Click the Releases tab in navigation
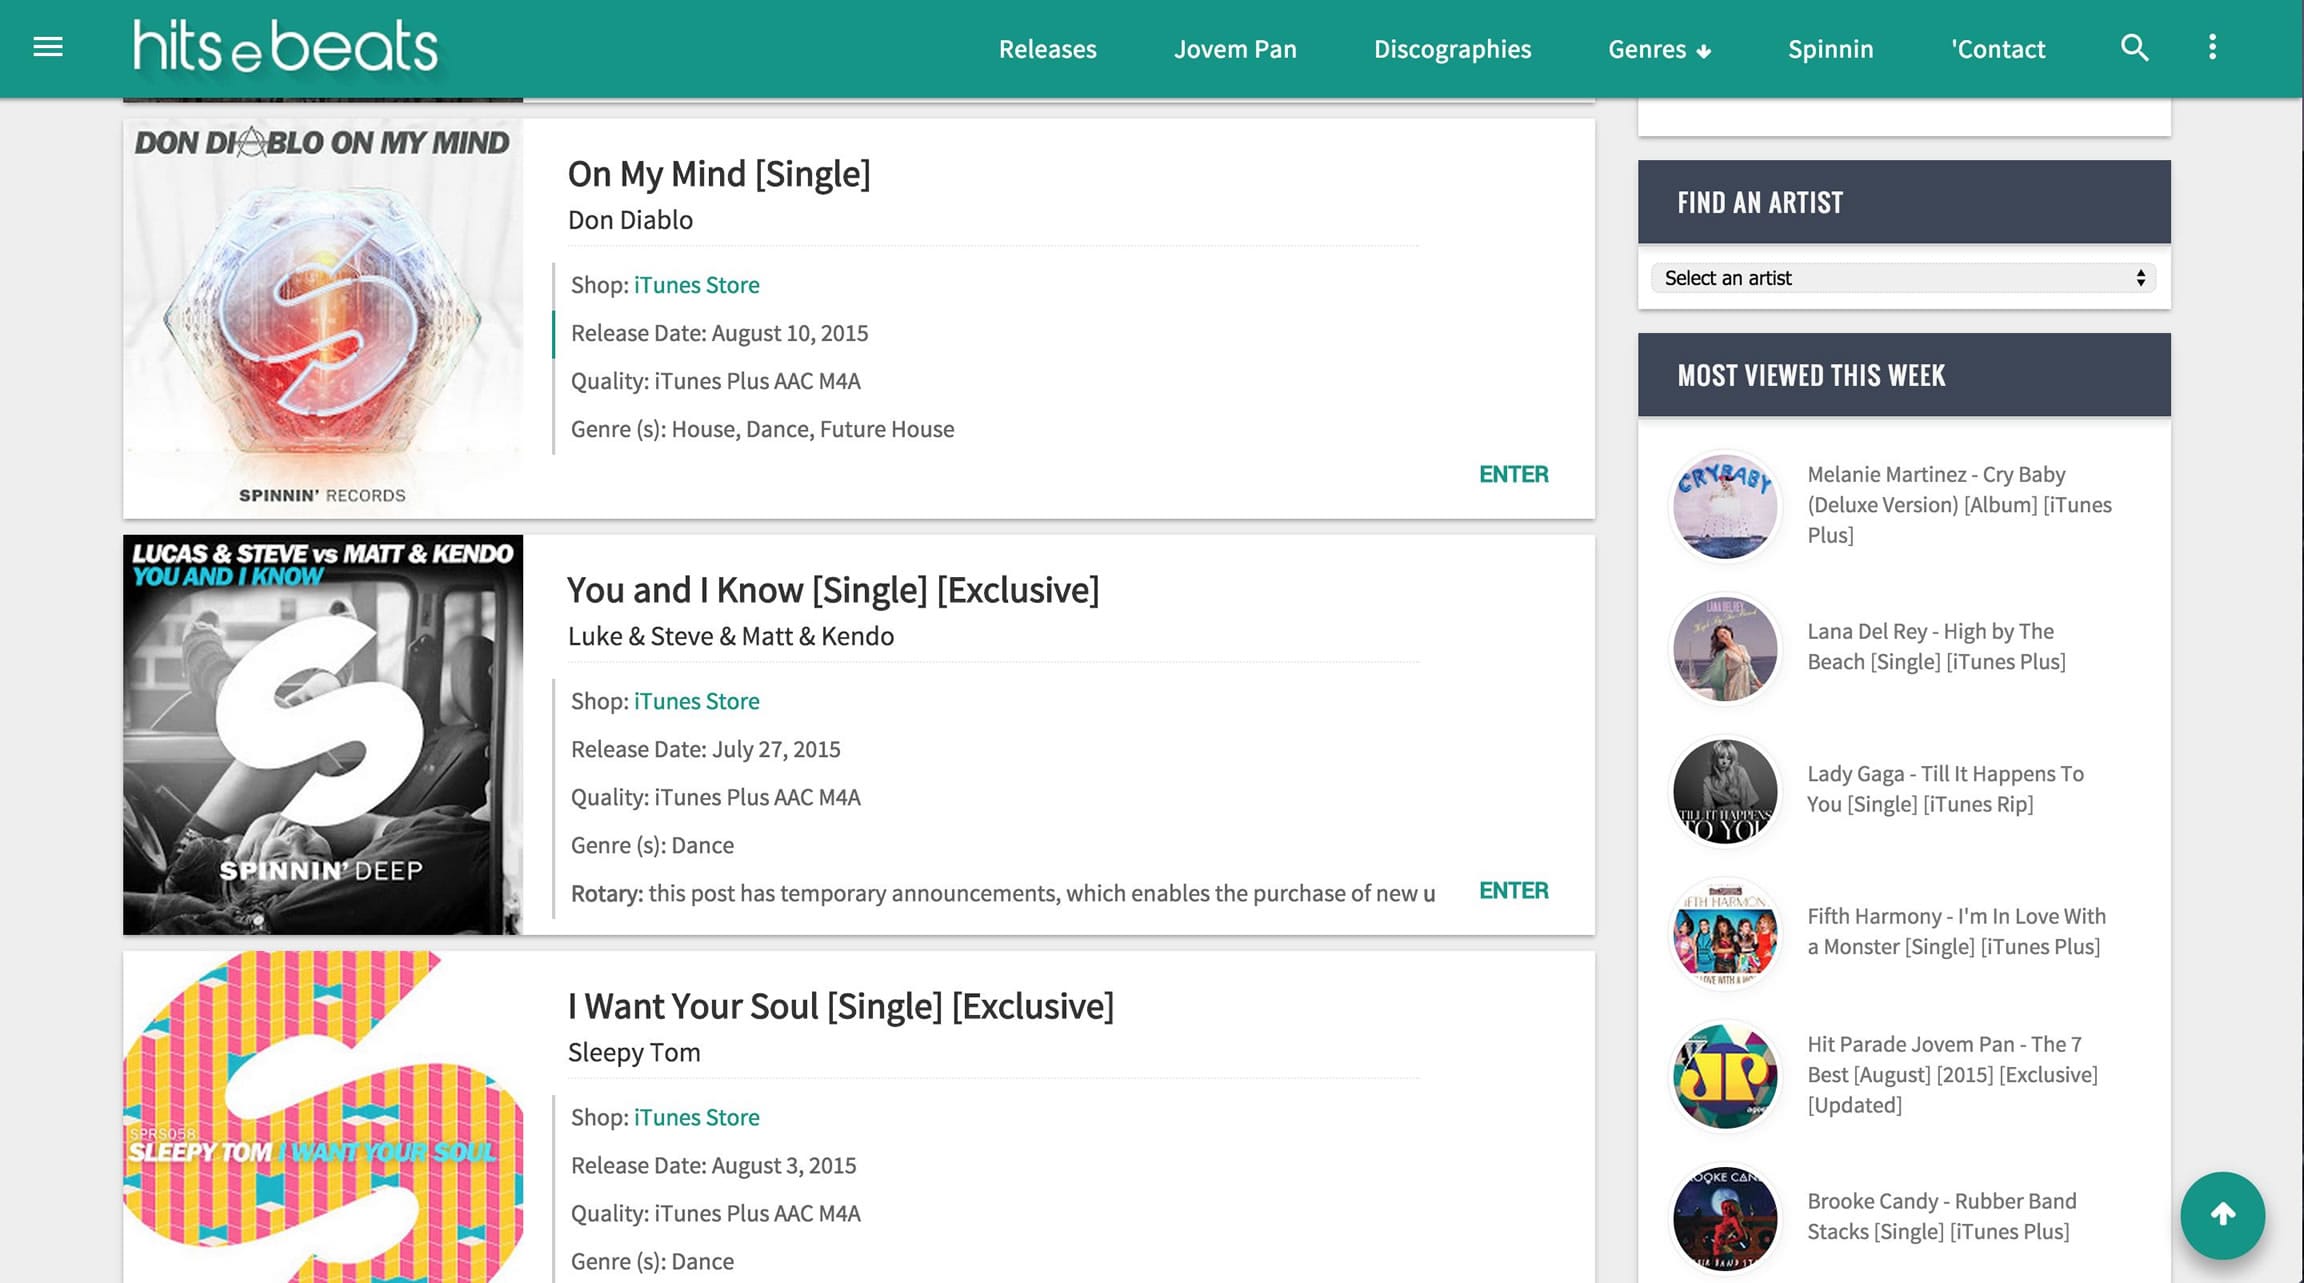This screenshot has width=2304, height=1283. 1049,47
